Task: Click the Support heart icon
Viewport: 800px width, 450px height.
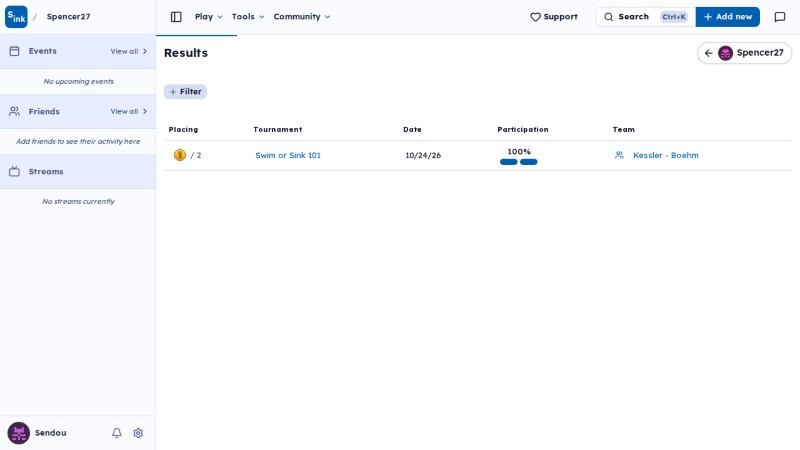Action: 535,17
